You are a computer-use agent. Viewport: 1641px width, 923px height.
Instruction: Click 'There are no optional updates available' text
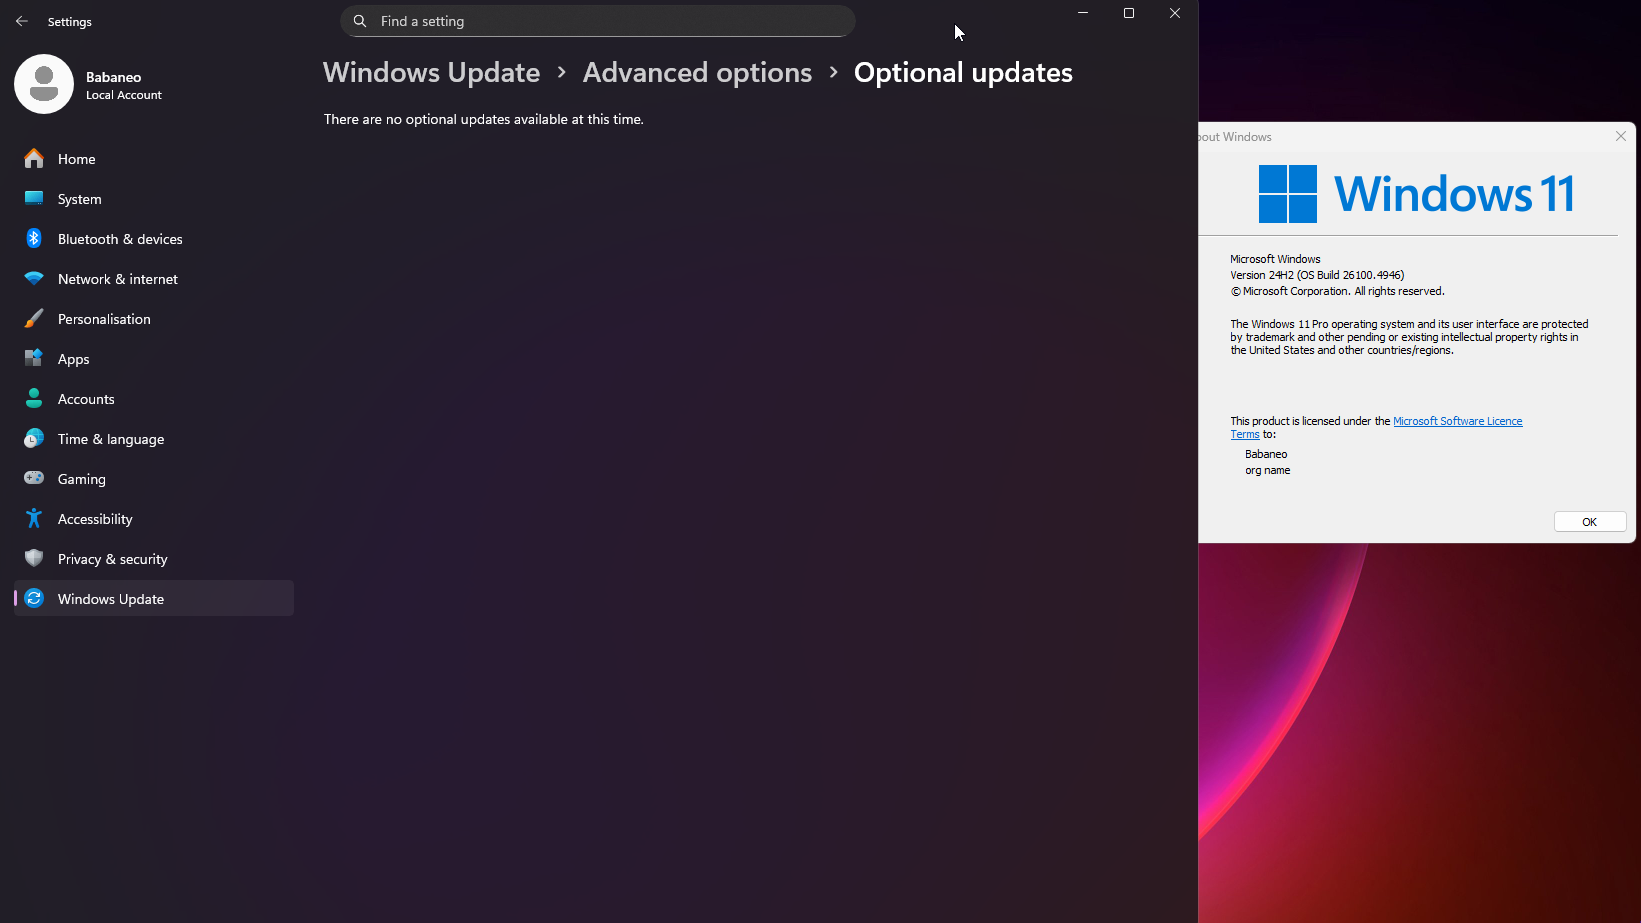483,119
